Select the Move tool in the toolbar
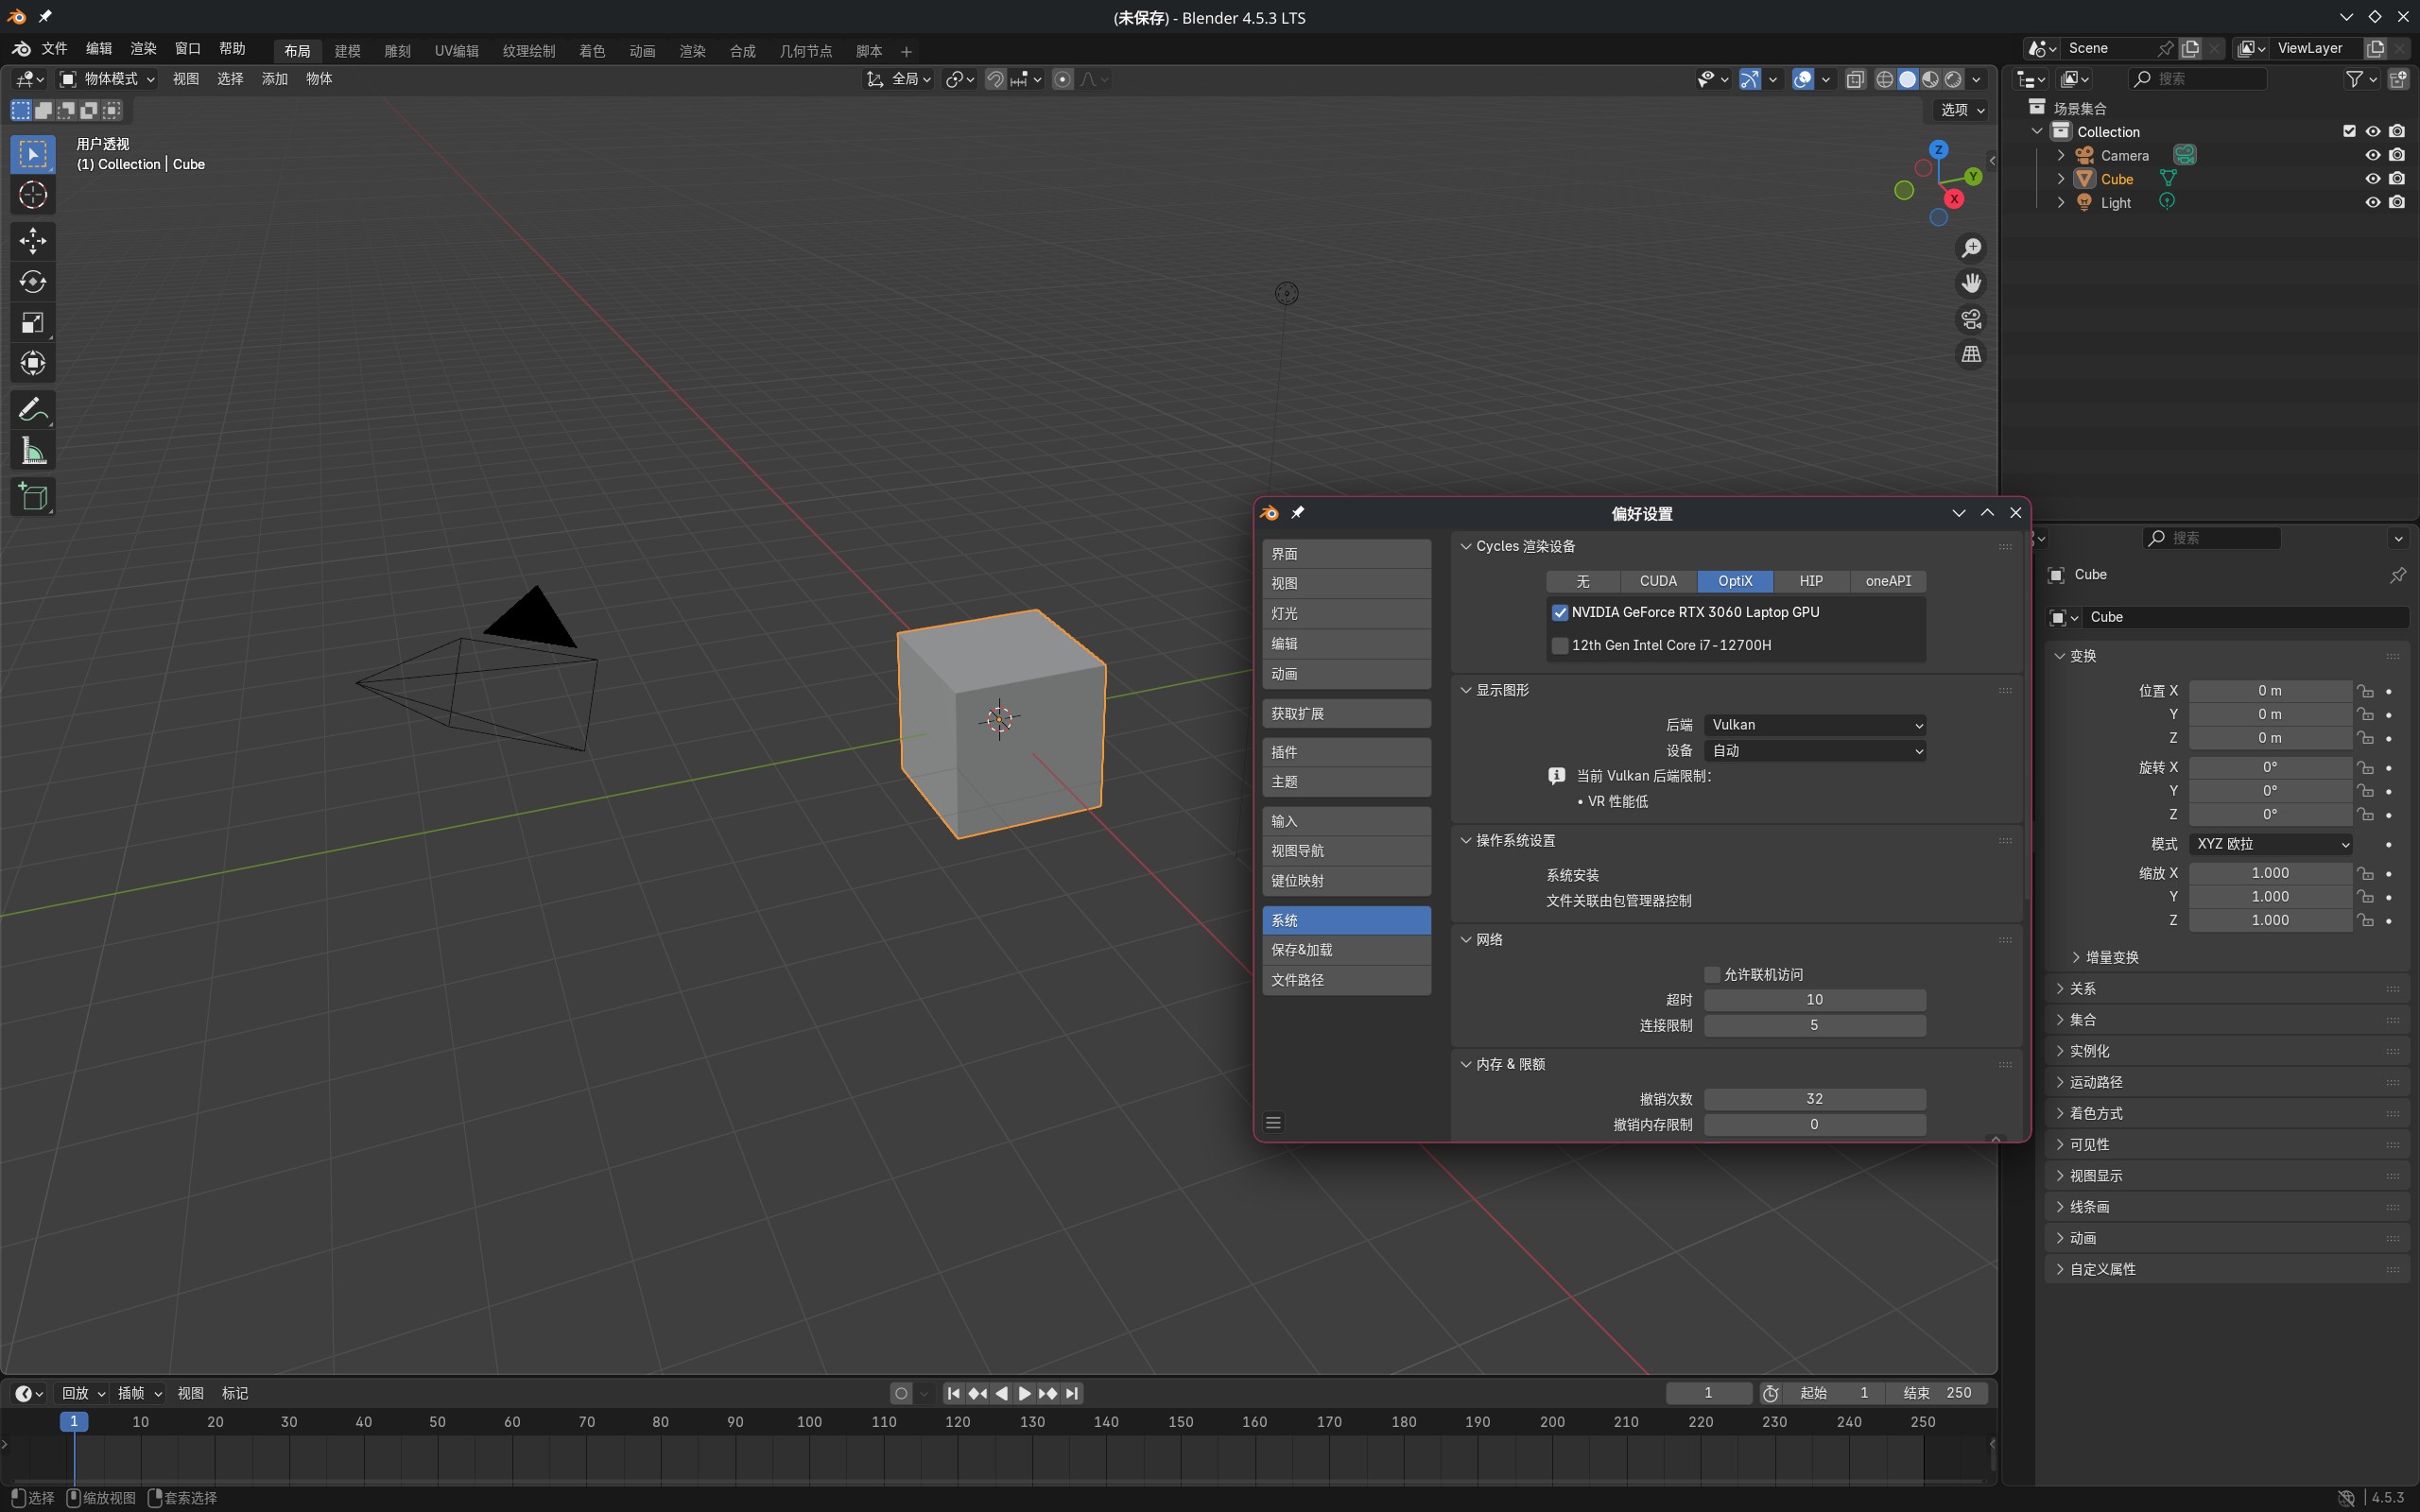2420x1512 pixels. pyautogui.click(x=33, y=240)
